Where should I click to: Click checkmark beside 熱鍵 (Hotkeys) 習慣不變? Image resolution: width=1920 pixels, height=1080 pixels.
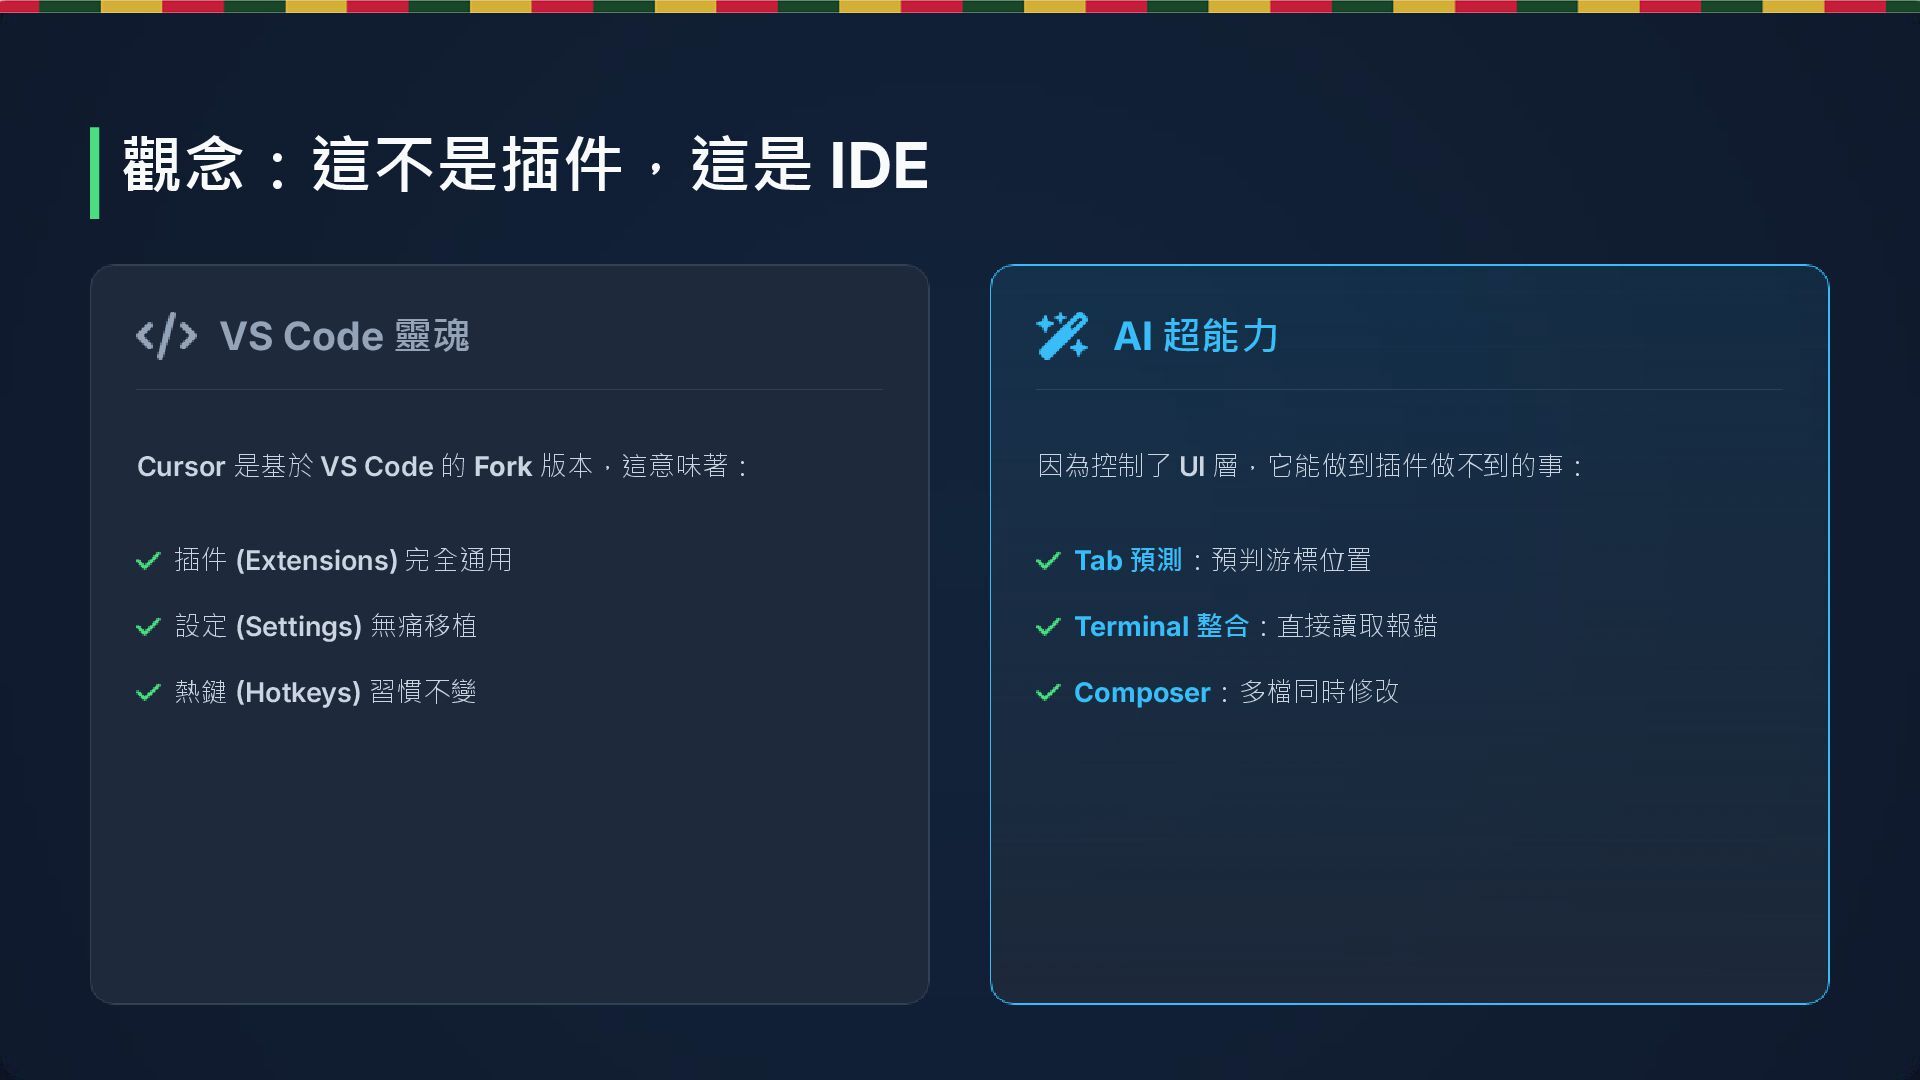pyautogui.click(x=148, y=693)
